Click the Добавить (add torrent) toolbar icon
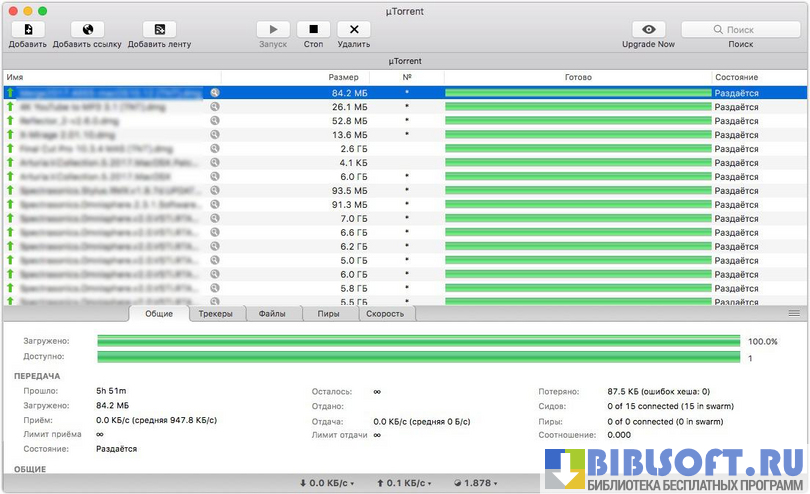The height and width of the screenshot is (494, 810). pyautogui.click(x=27, y=30)
